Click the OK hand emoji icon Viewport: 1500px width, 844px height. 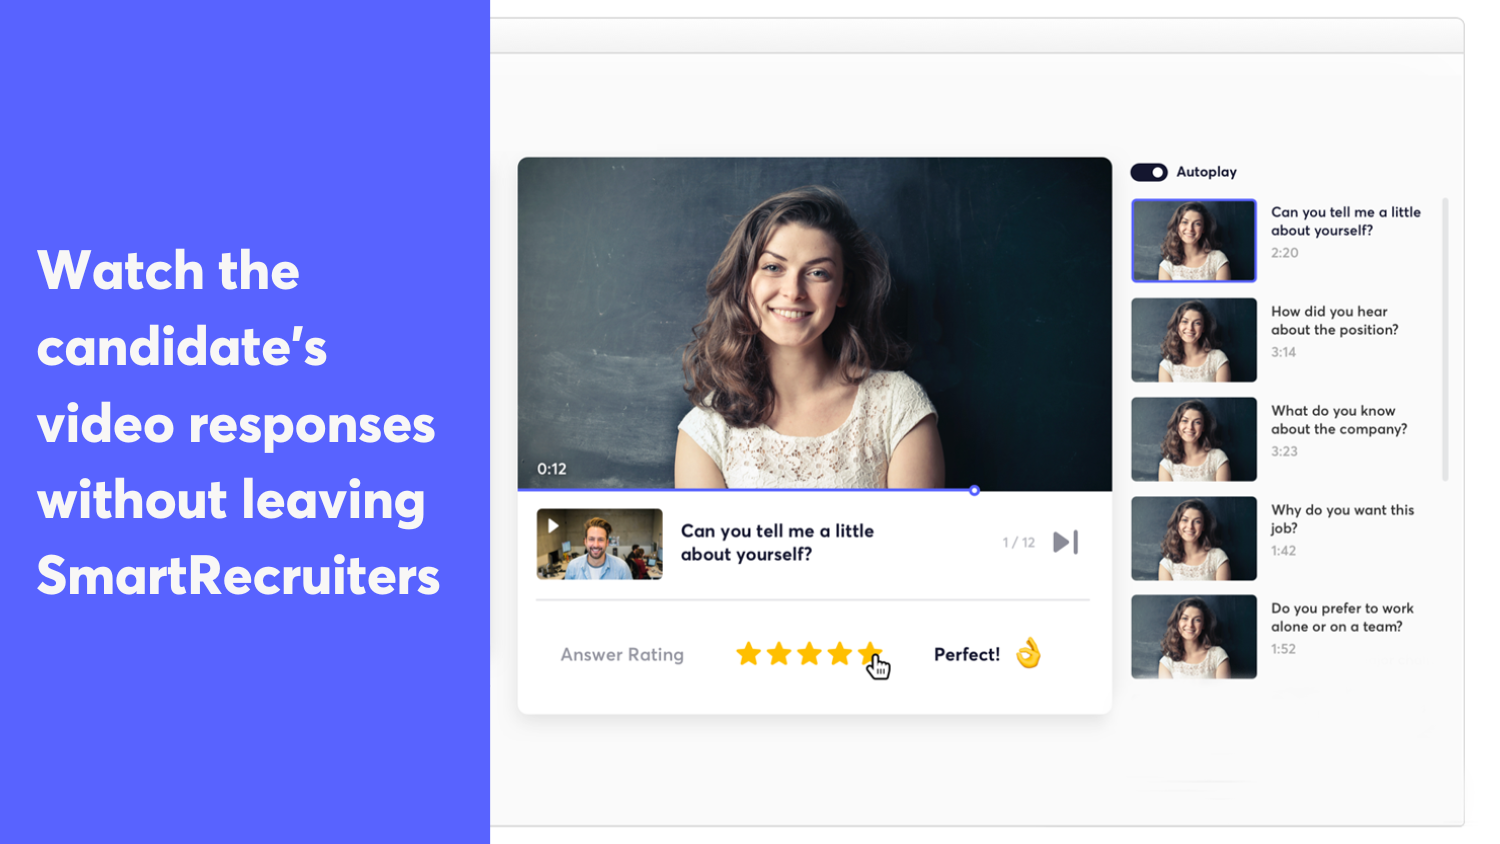click(x=1028, y=654)
